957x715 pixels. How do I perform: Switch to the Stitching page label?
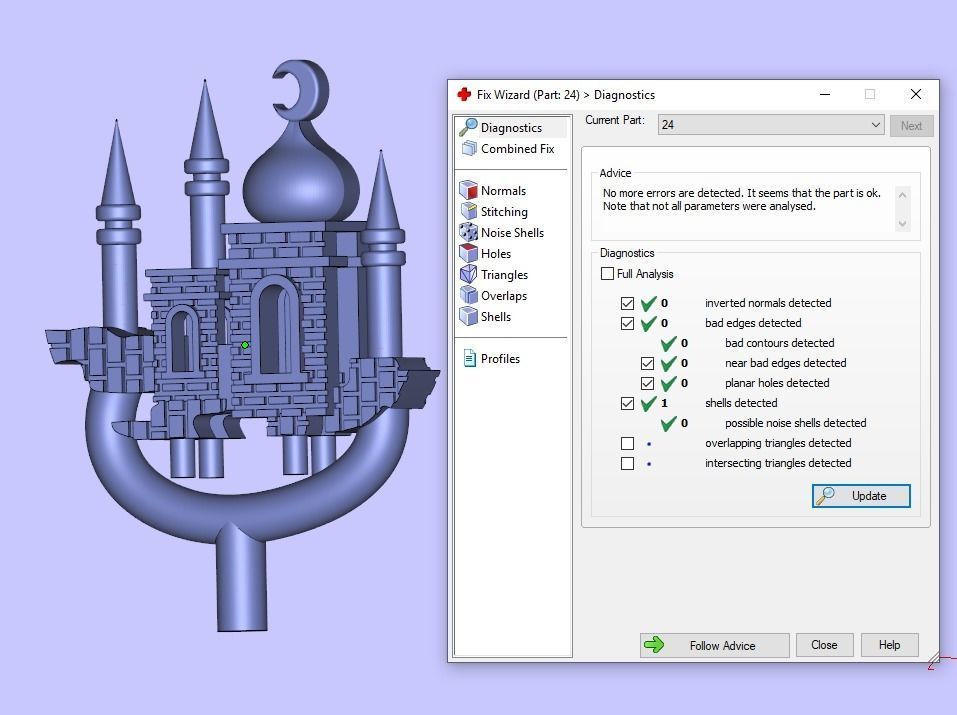(504, 212)
